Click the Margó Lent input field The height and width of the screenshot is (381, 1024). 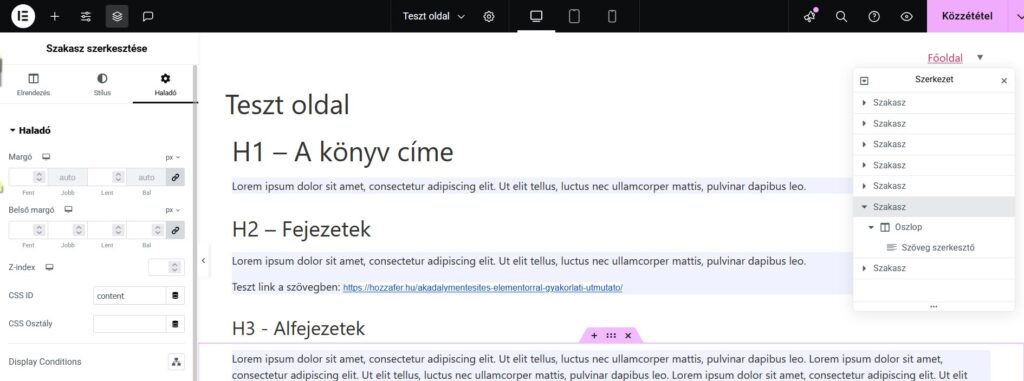click(106, 177)
